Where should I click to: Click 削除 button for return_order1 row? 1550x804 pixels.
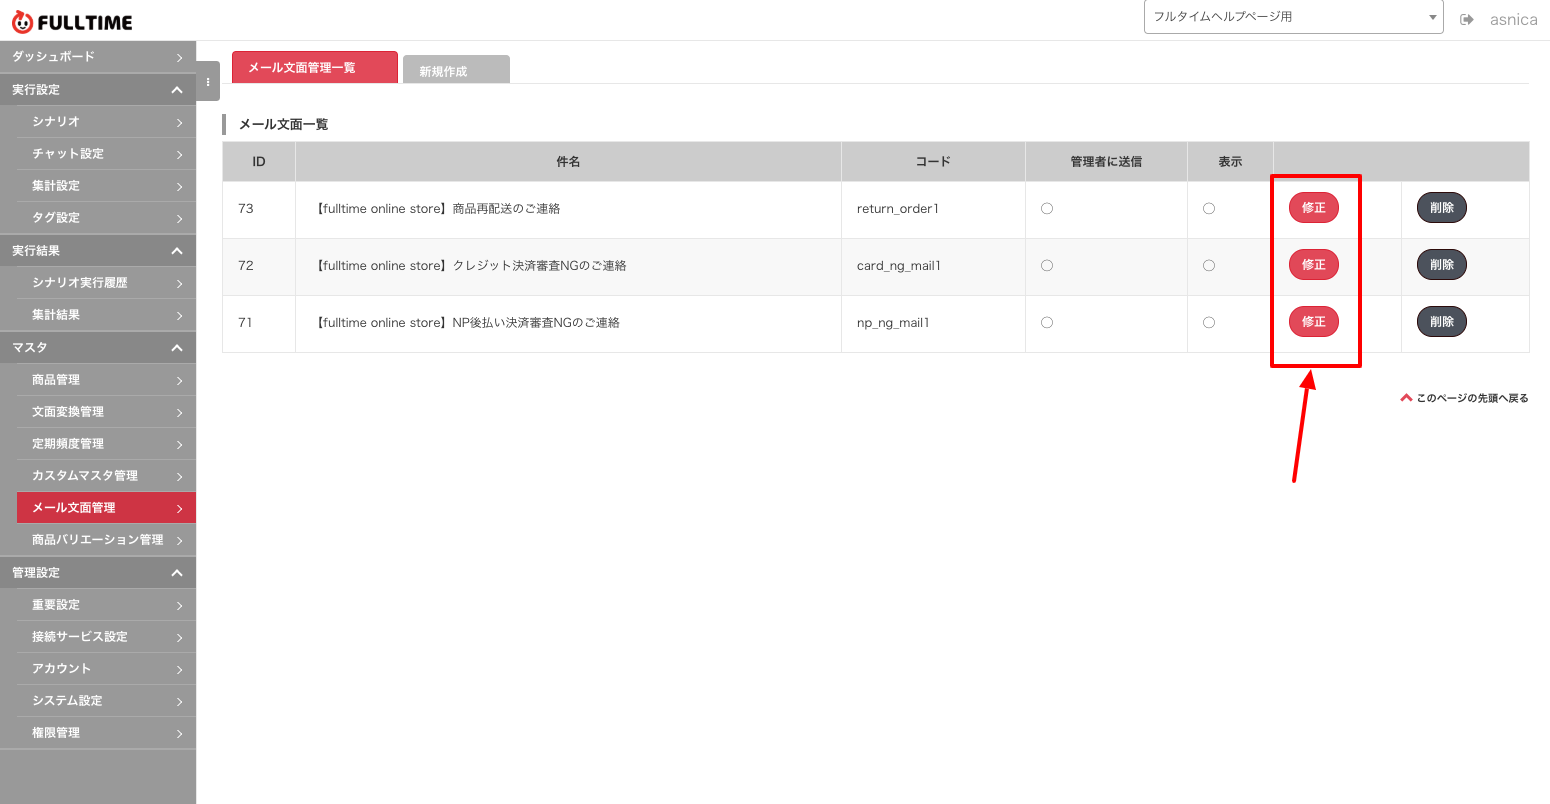point(1442,208)
